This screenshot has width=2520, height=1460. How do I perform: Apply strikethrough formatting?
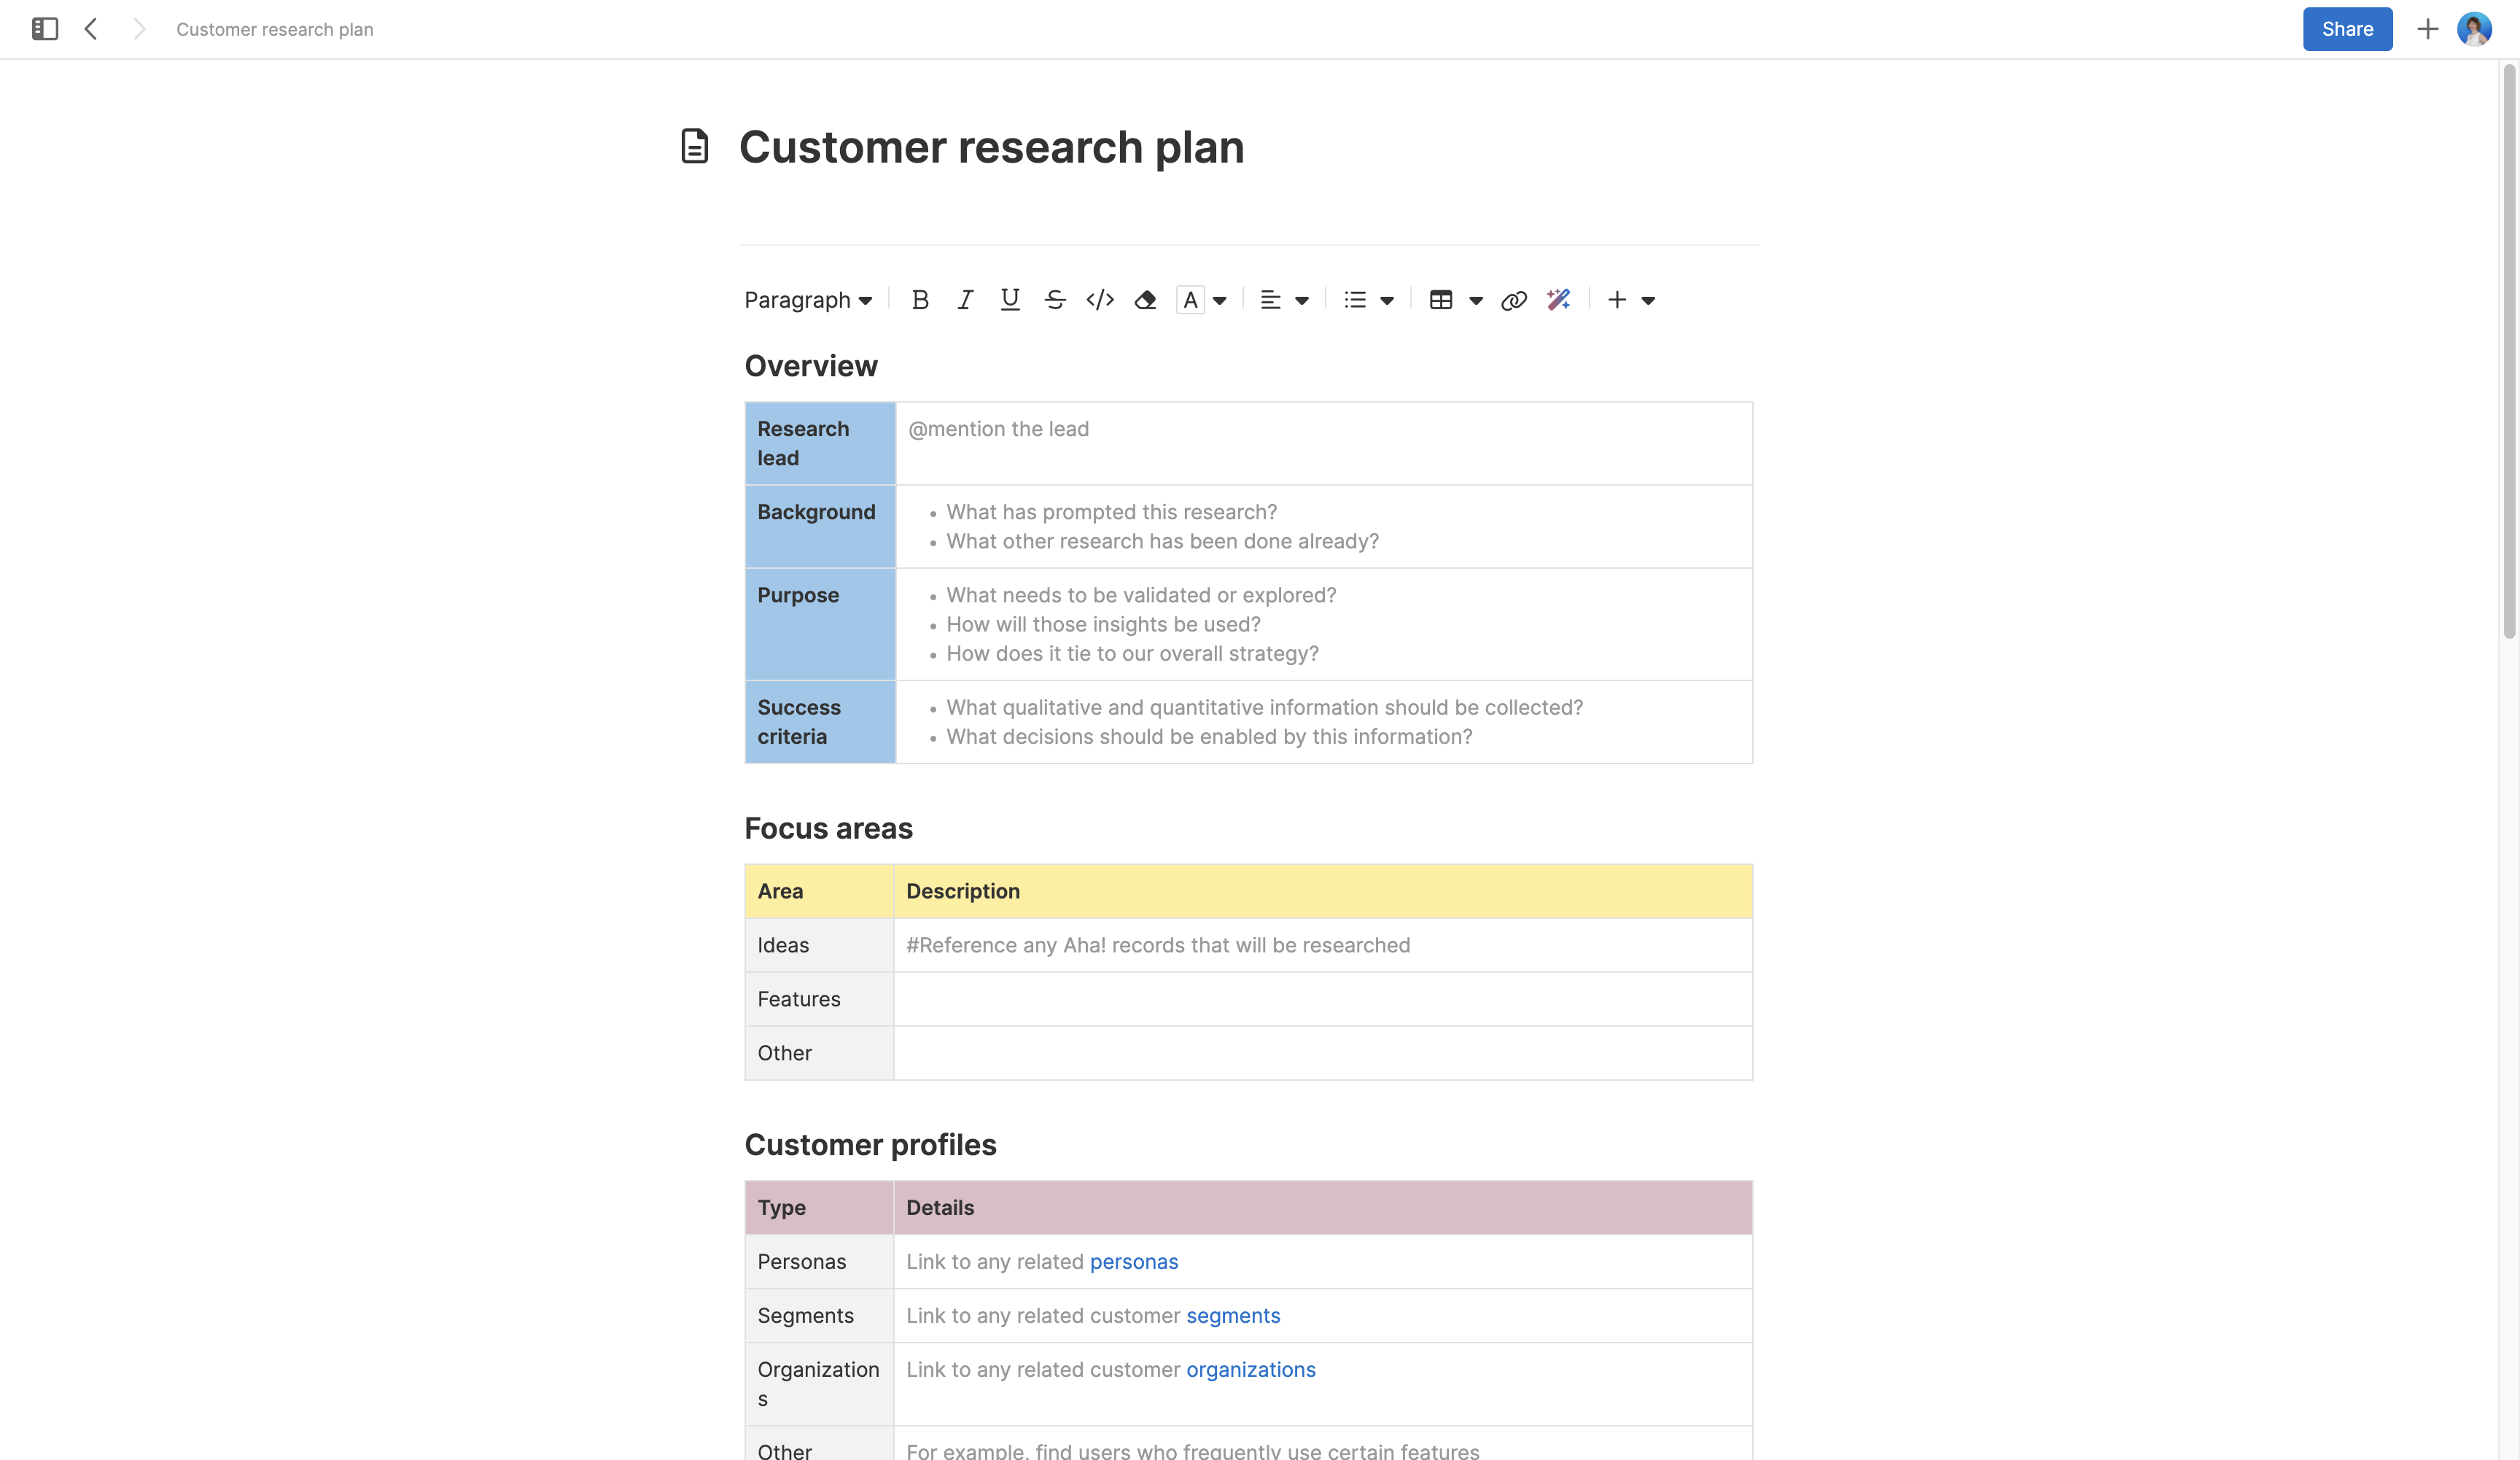pyautogui.click(x=1054, y=299)
